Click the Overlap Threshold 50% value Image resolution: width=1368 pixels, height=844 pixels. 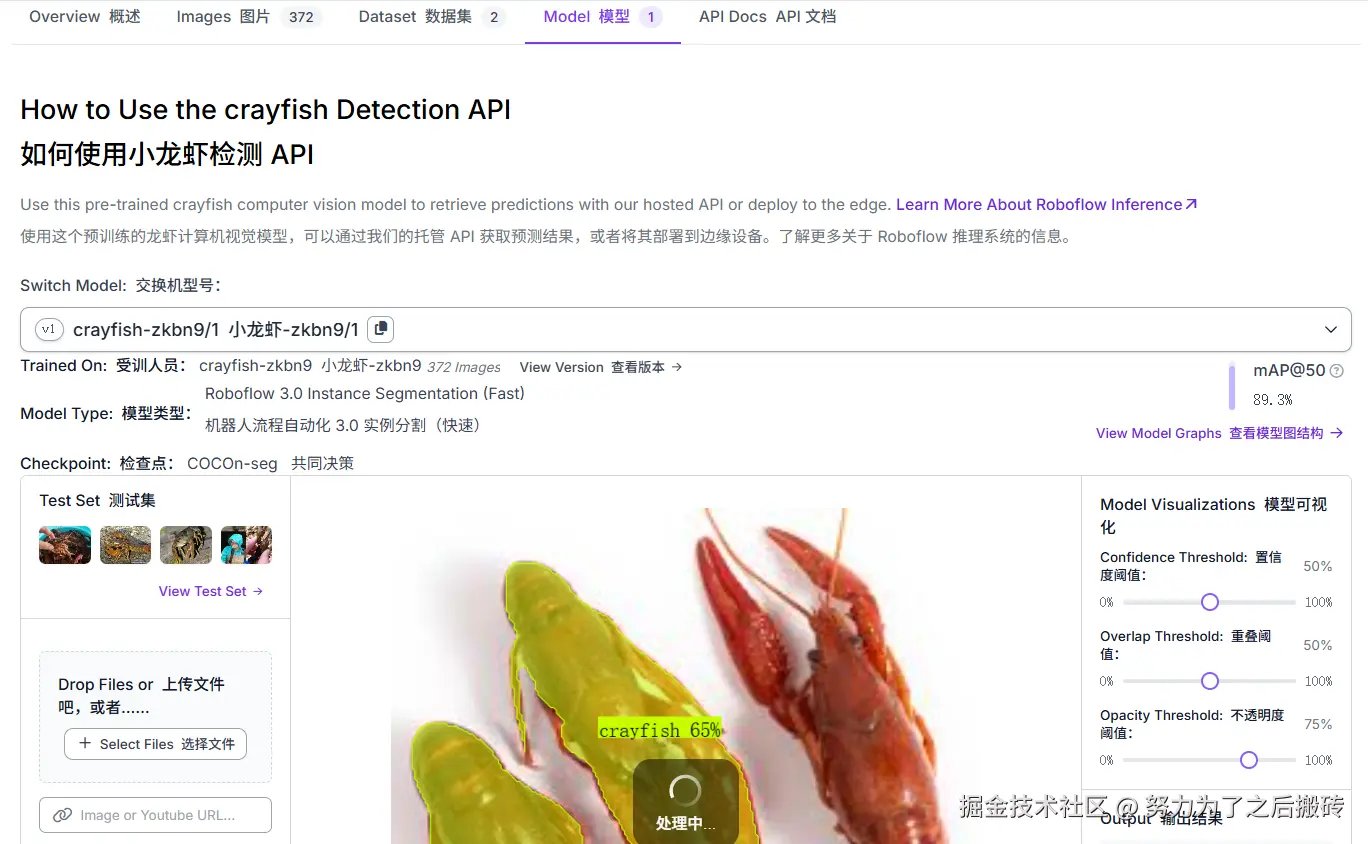1318,645
